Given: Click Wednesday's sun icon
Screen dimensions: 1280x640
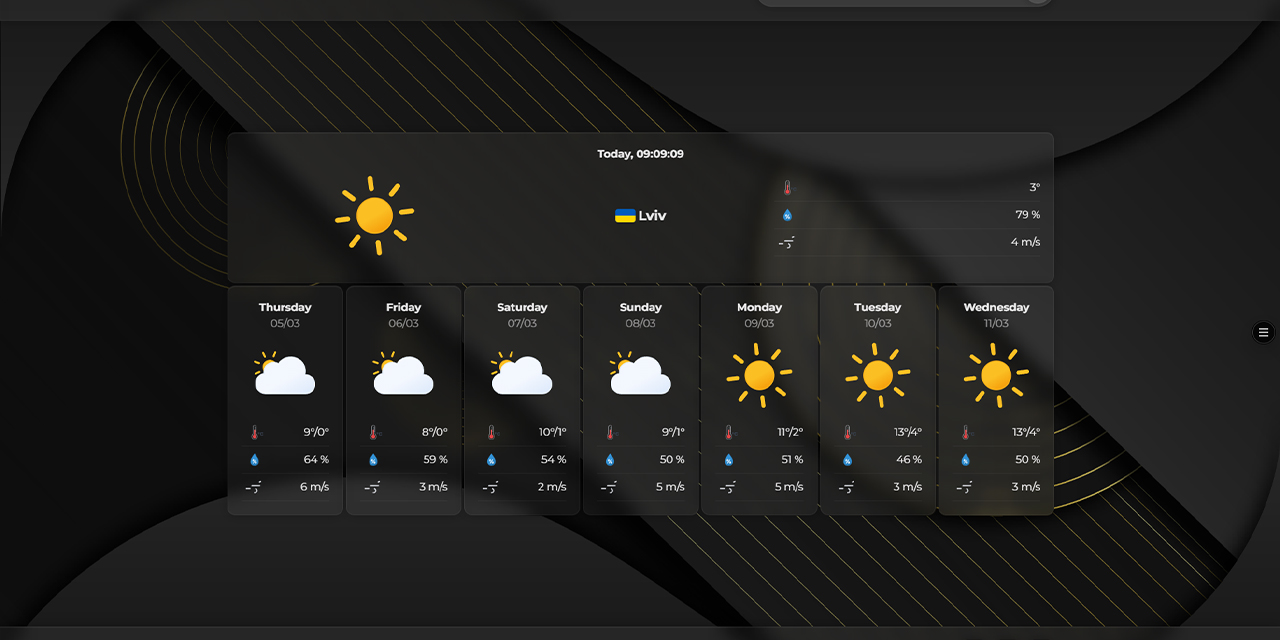Looking at the screenshot, I should click(x=994, y=375).
